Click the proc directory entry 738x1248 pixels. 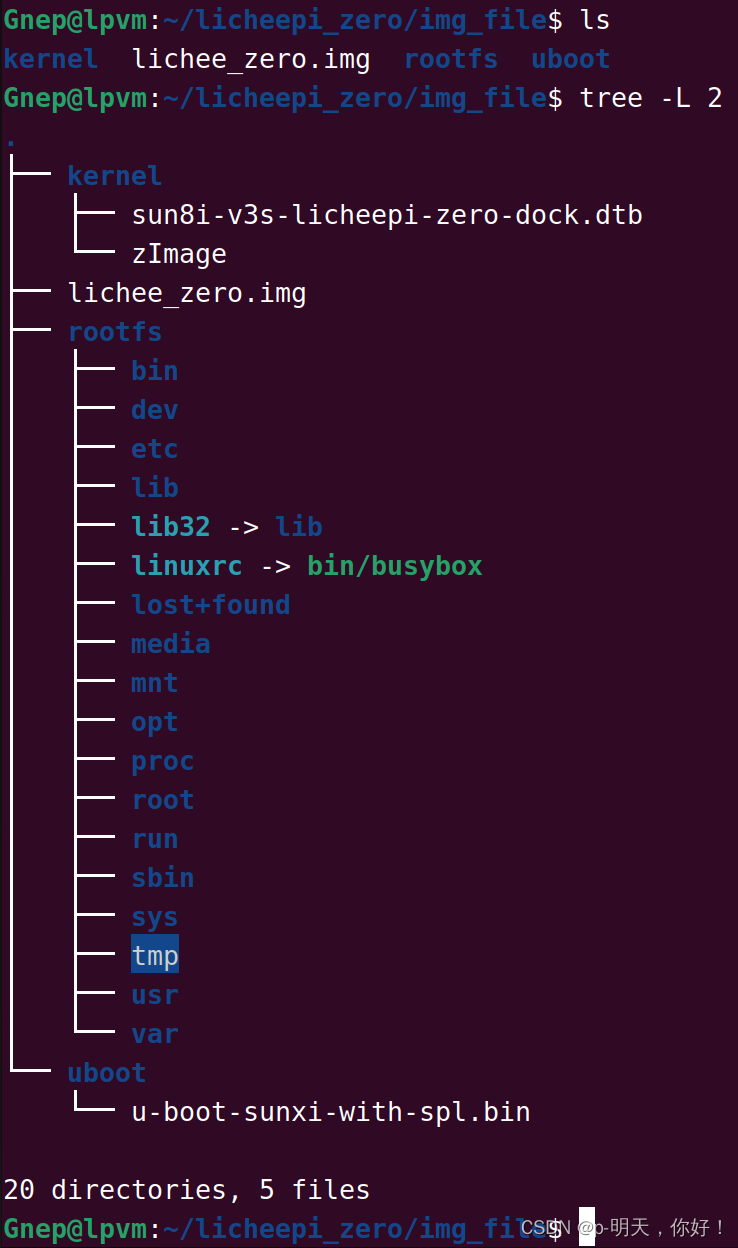pos(162,761)
